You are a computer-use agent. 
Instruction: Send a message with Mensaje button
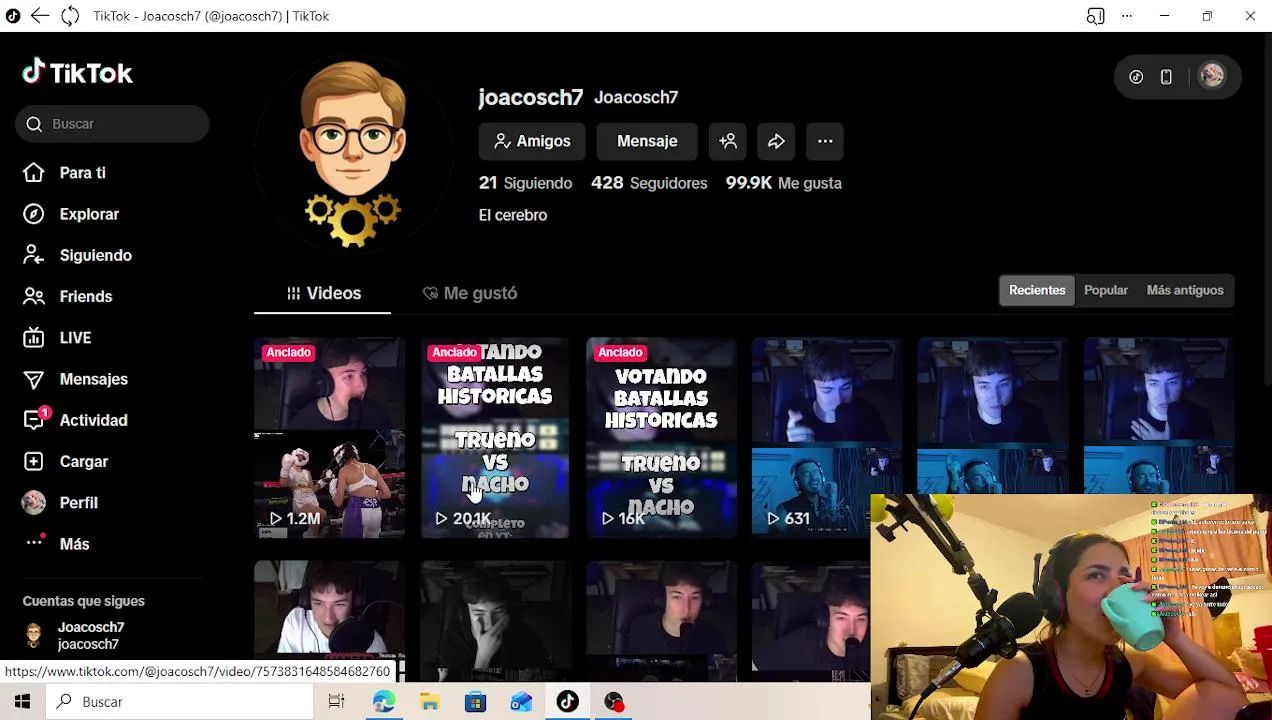click(x=647, y=141)
